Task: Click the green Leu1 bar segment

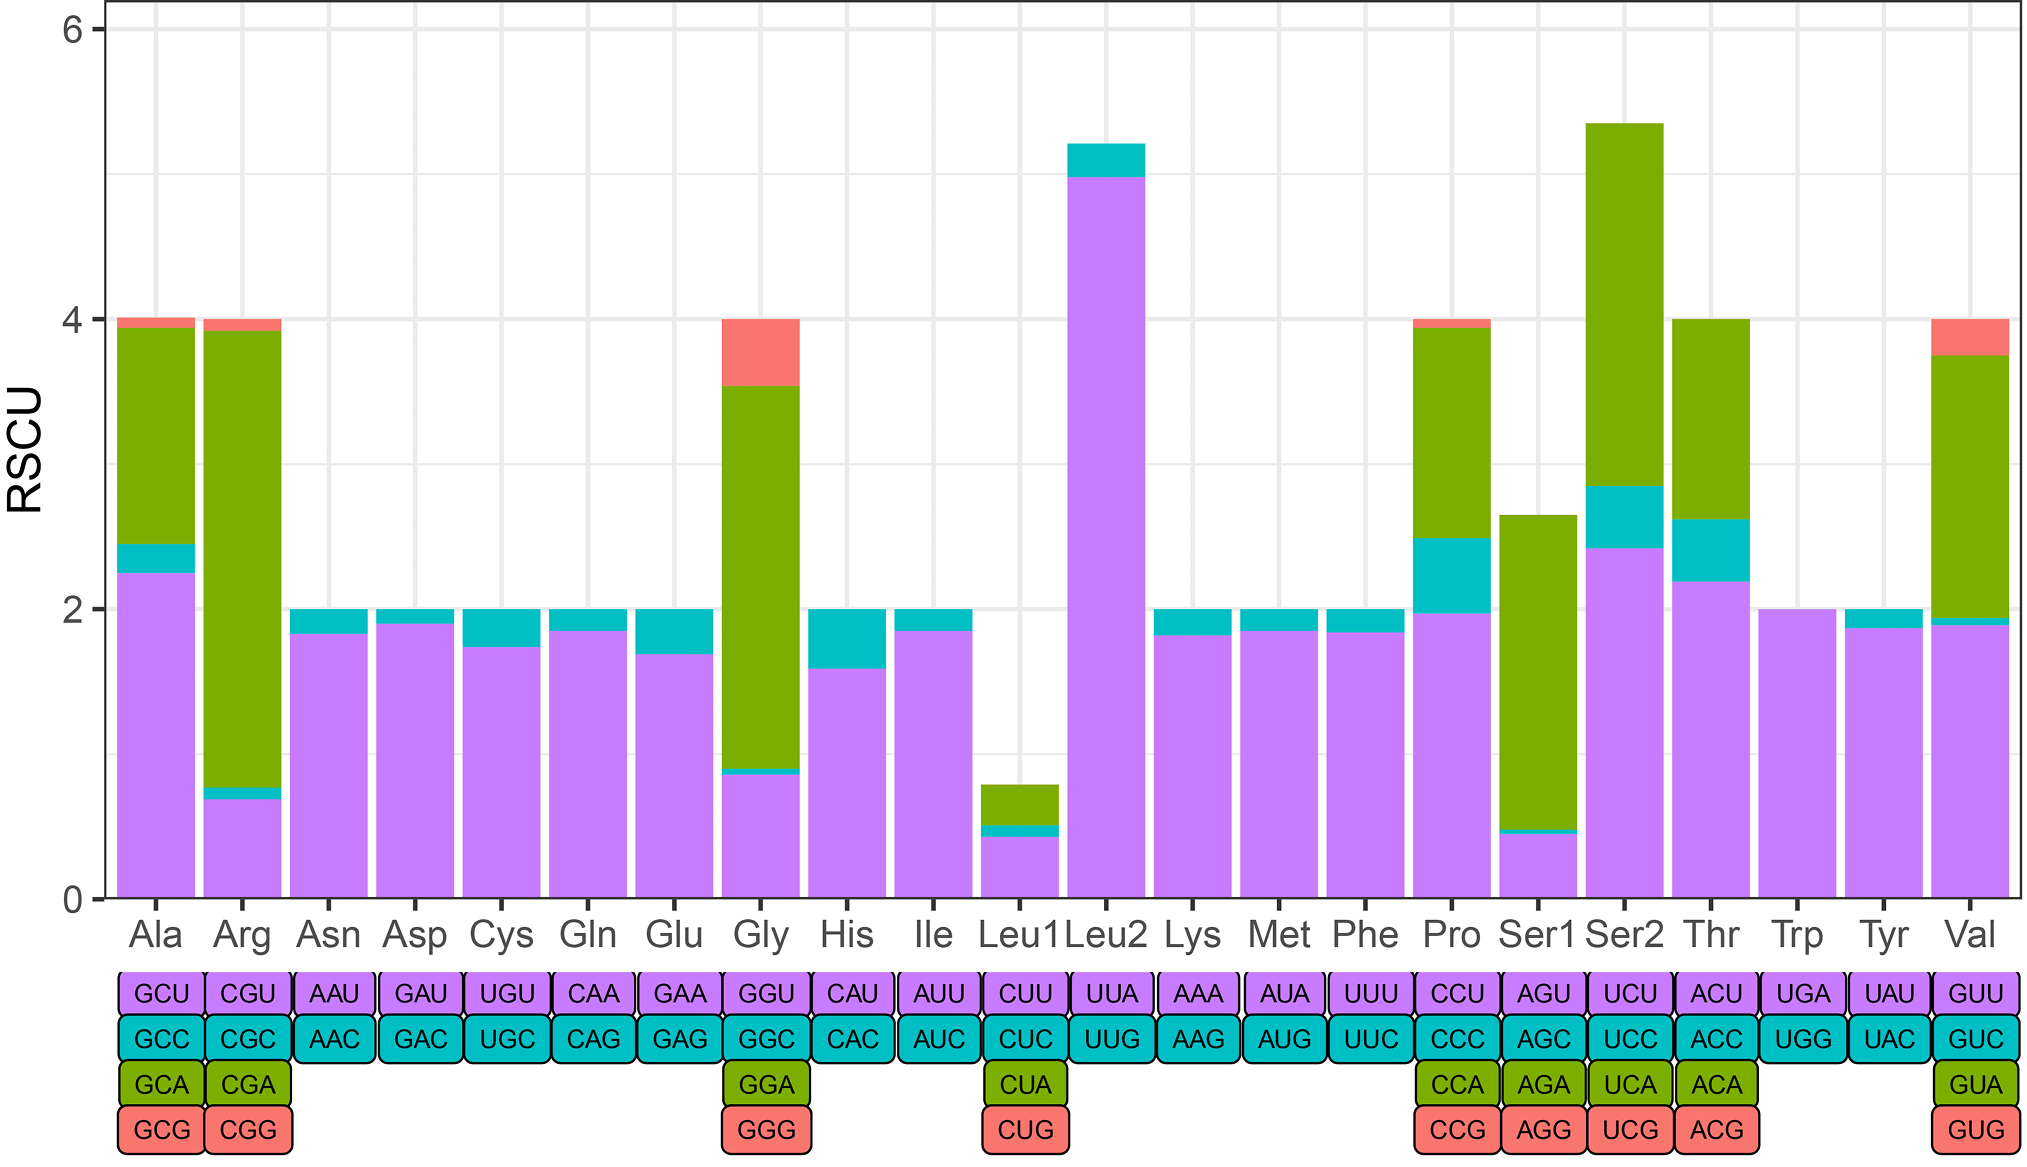Action: [1020, 805]
